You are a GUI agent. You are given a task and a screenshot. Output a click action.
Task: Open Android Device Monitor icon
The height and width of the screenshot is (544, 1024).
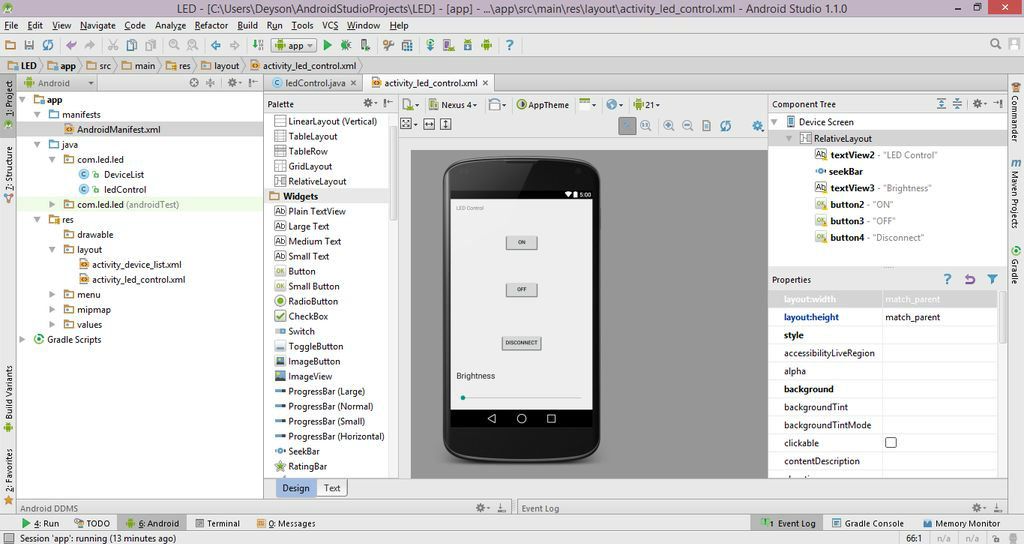tap(487, 45)
